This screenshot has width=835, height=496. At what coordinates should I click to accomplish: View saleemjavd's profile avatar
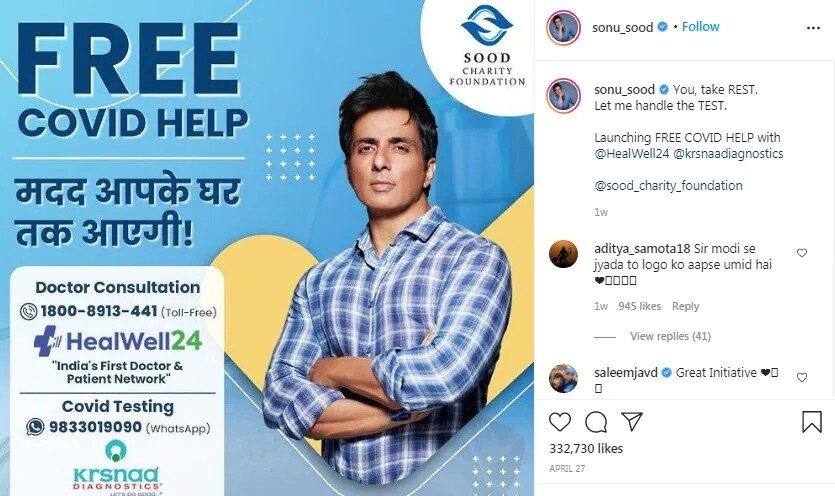563,378
